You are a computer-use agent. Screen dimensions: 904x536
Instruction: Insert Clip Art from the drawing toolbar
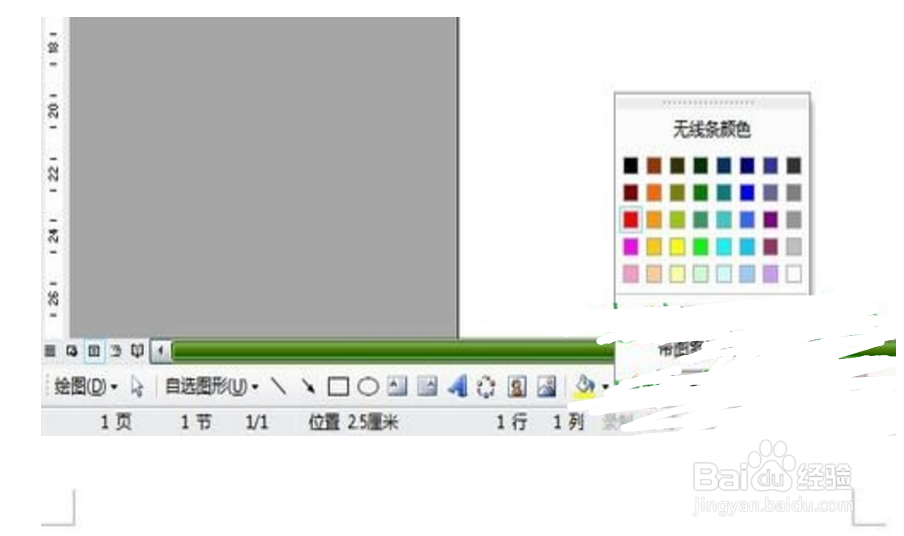(x=517, y=386)
